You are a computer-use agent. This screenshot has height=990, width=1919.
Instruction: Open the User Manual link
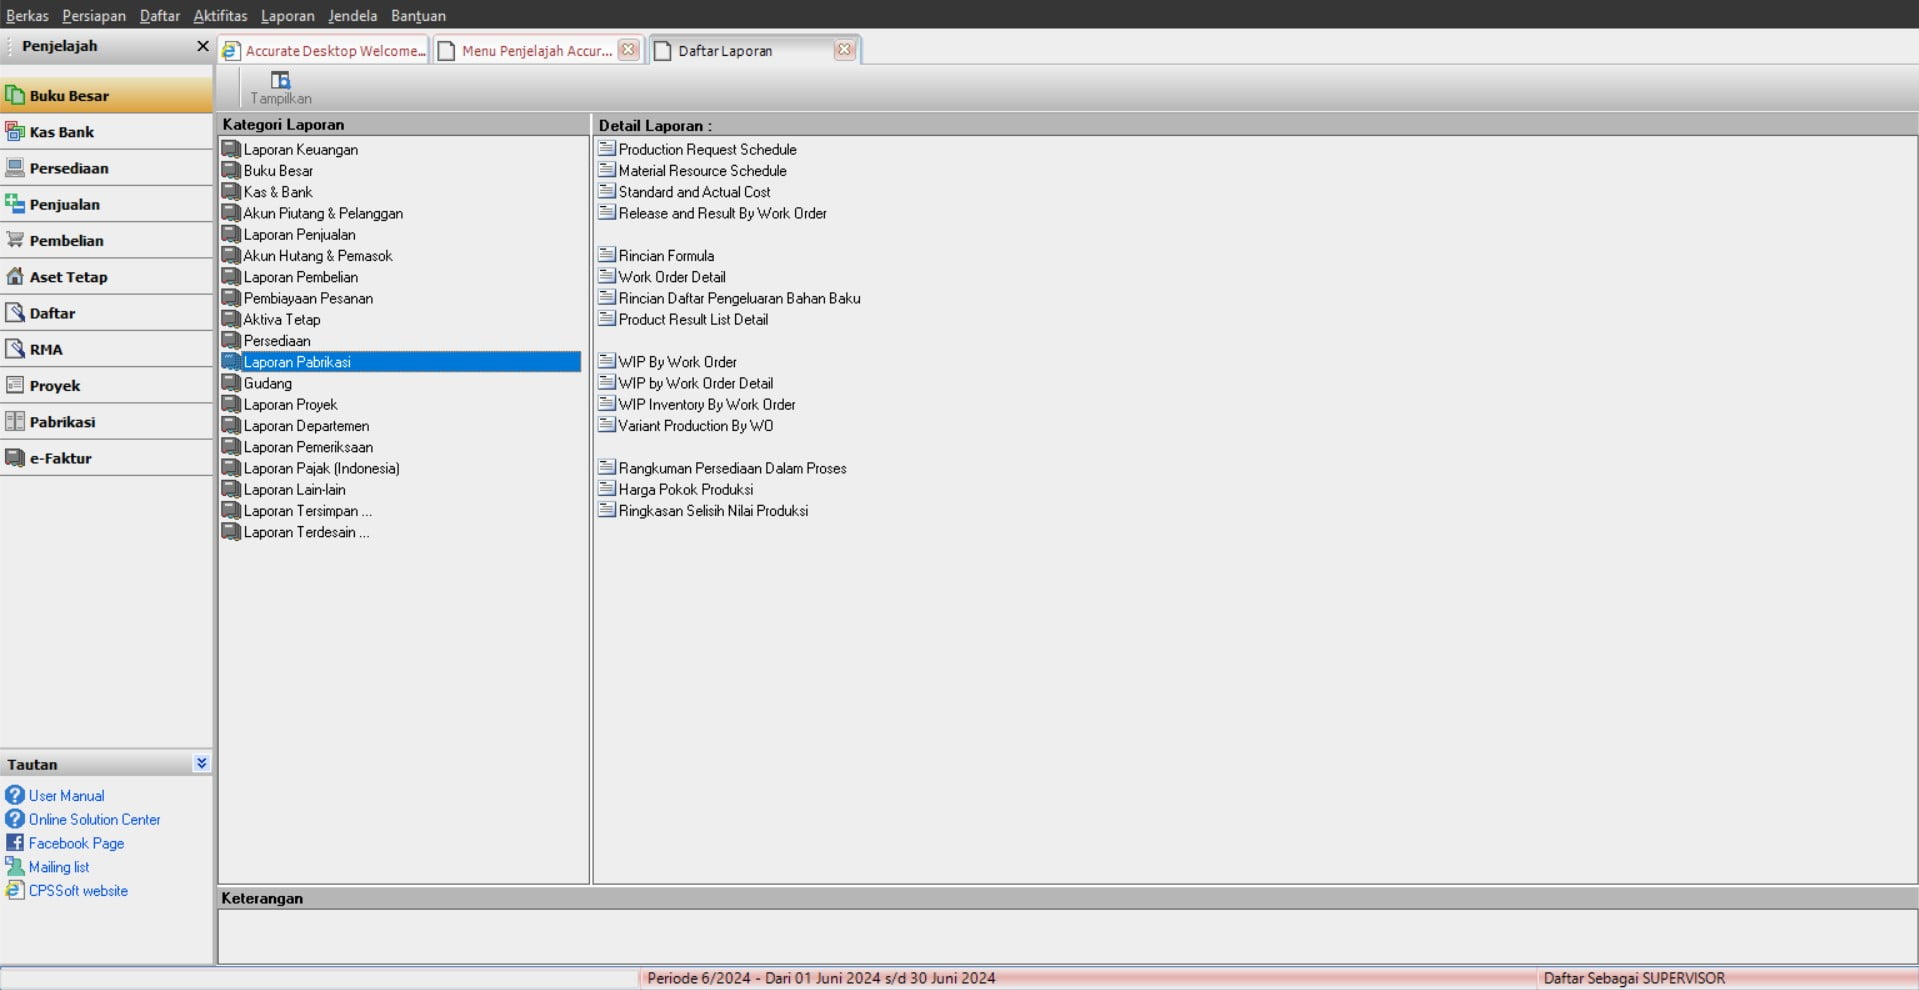[66, 796]
